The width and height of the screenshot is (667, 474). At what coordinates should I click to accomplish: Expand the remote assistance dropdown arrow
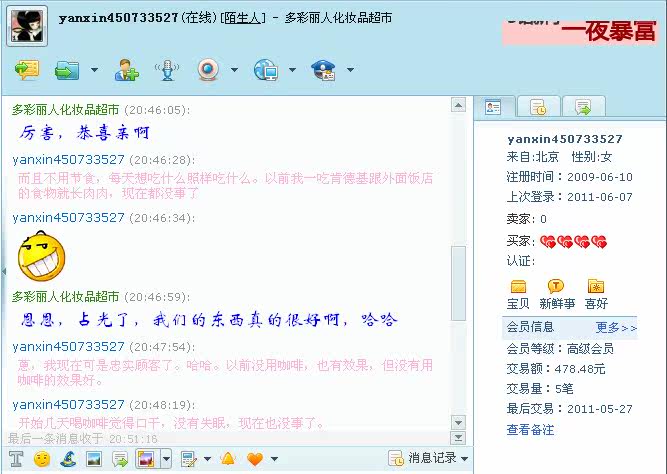coord(292,70)
